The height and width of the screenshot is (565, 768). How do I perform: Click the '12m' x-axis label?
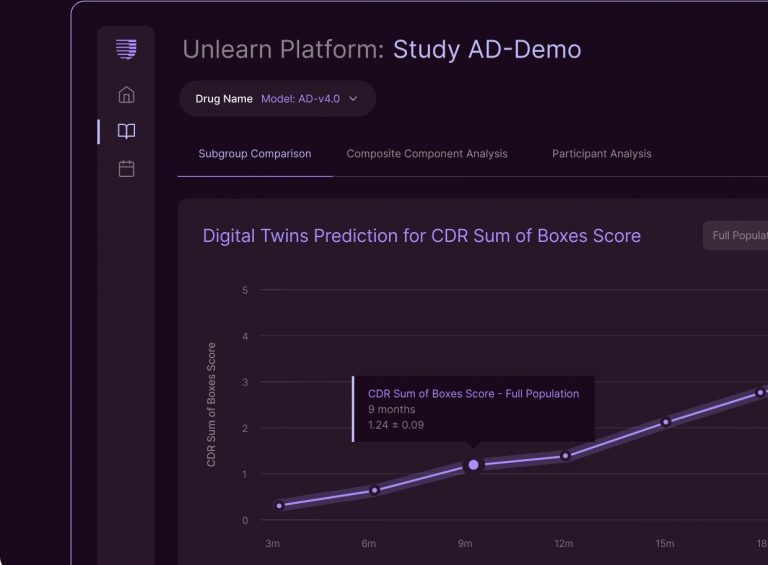[x=564, y=543]
